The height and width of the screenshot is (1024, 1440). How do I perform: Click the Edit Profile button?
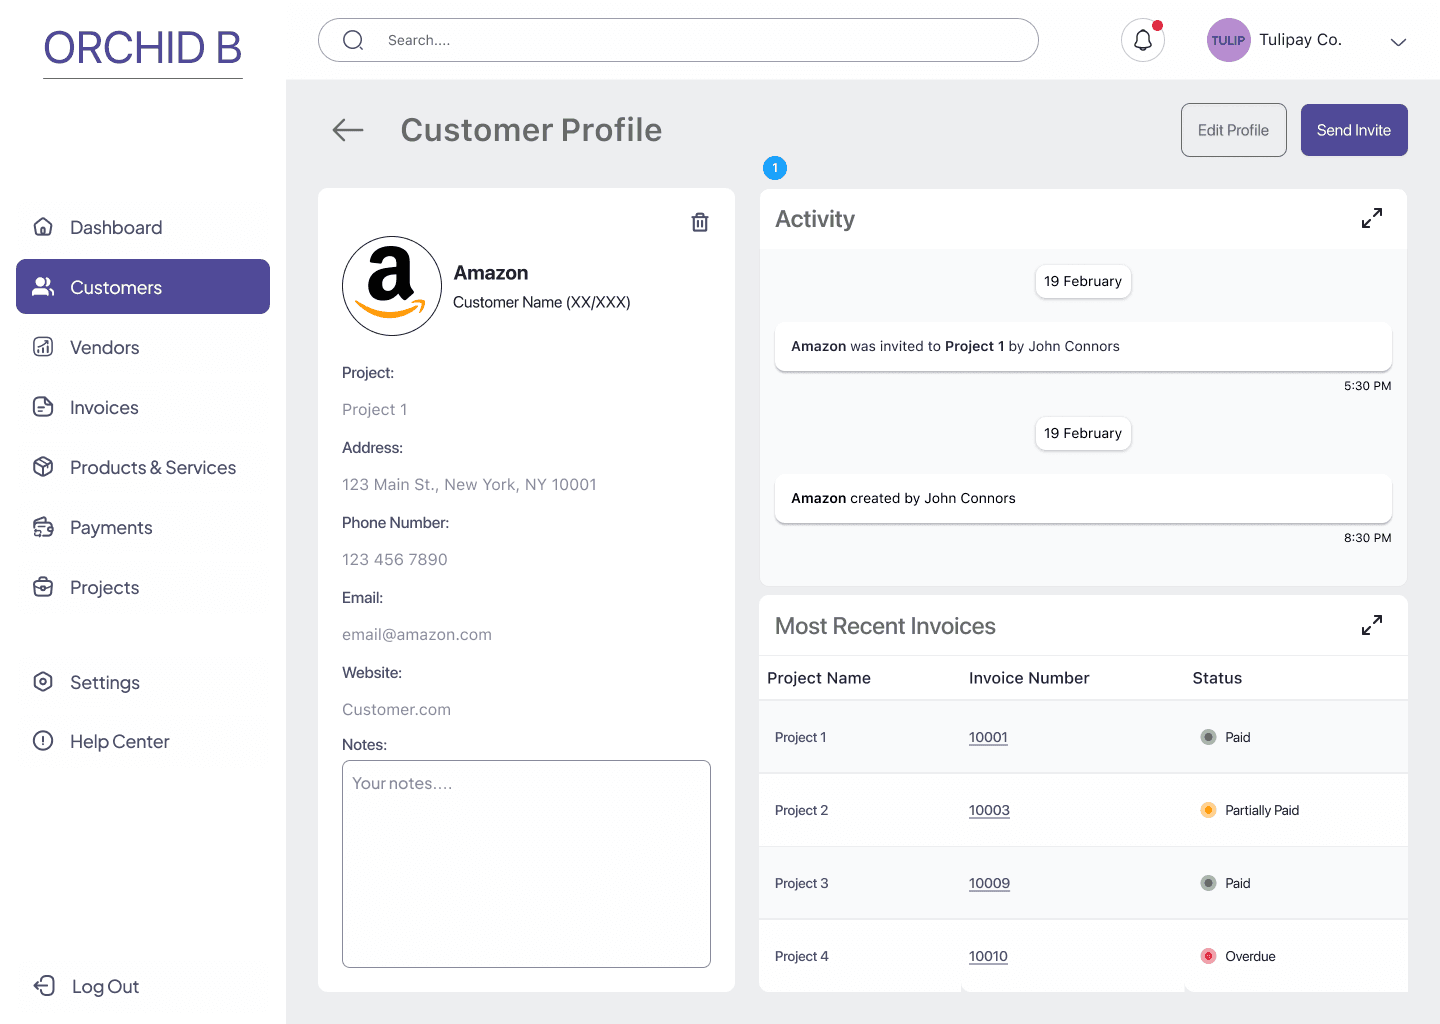[x=1234, y=130]
